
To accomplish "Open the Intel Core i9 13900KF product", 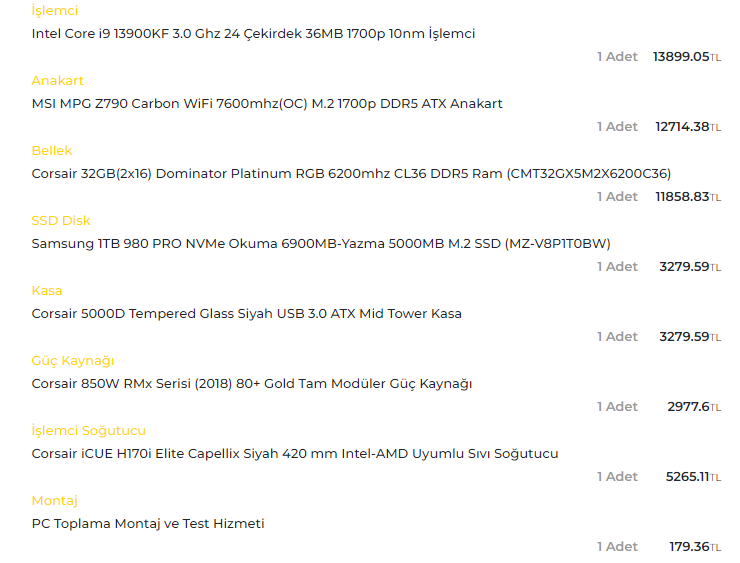I will [x=253, y=34].
